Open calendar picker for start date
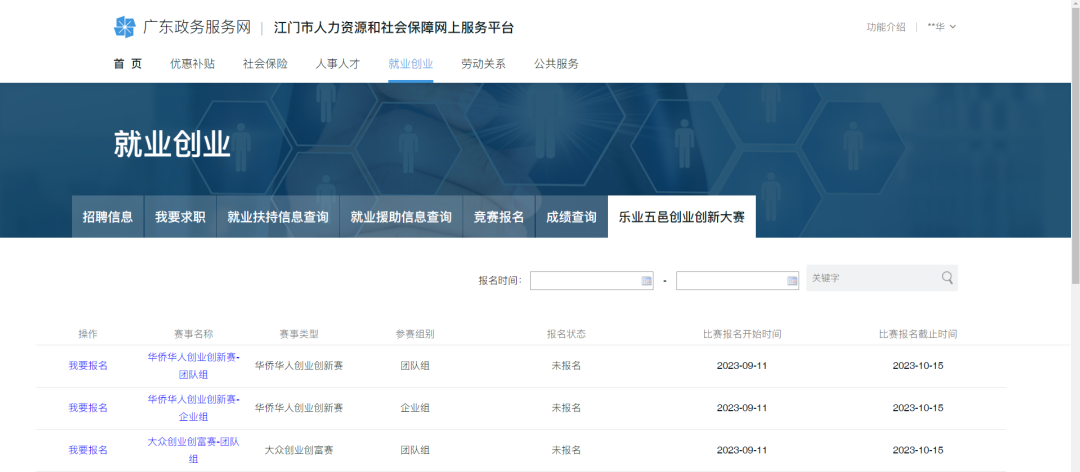Image resolution: width=1080 pixels, height=472 pixels. [646, 281]
